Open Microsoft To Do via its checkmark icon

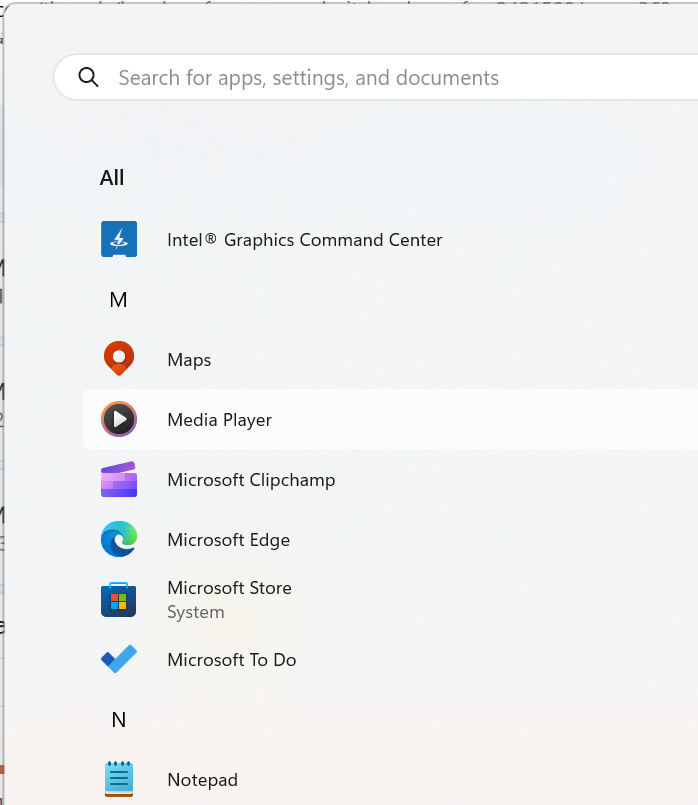(x=119, y=659)
